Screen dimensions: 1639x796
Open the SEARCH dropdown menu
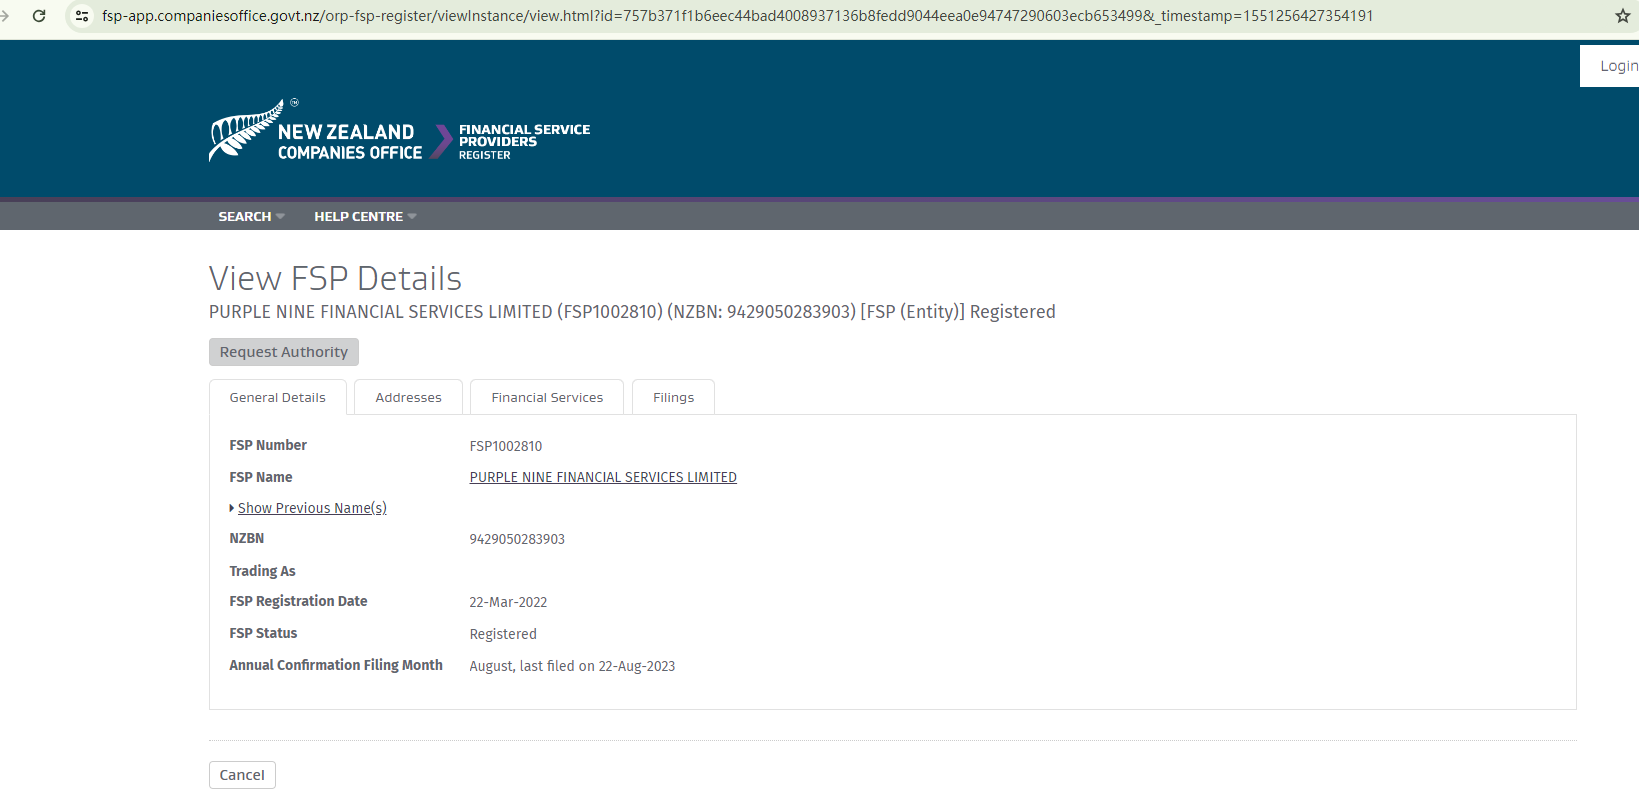[251, 216]
